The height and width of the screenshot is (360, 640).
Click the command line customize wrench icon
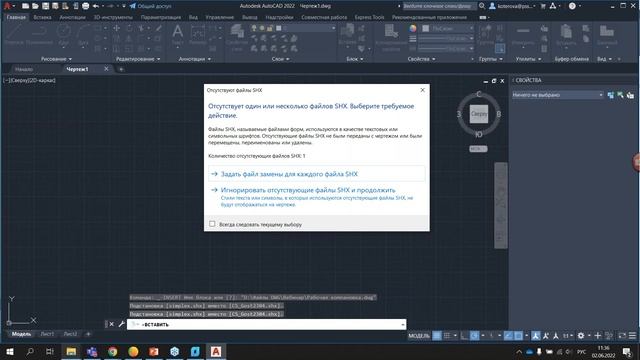click(121, 324)
